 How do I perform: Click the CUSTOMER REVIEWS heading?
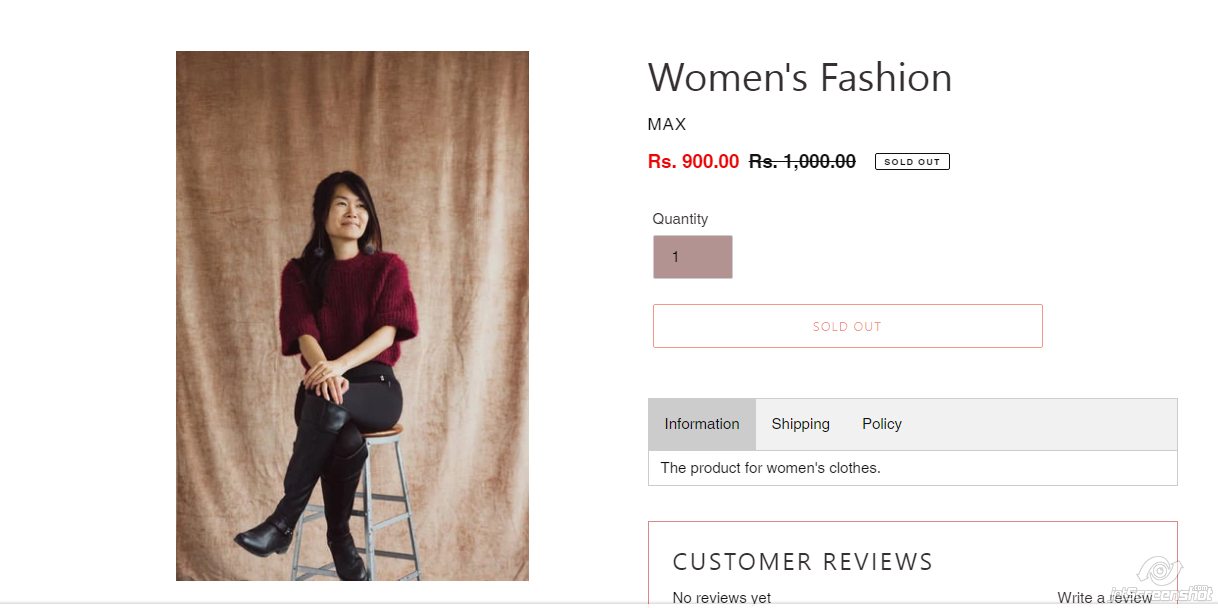click(x=802, y=562)
